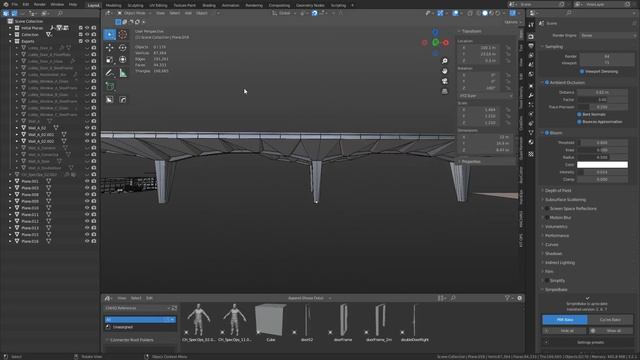This screenshot has width=640, height=360.
Task: Expand the Volumetrics section
Action: (x=556, y=227)
